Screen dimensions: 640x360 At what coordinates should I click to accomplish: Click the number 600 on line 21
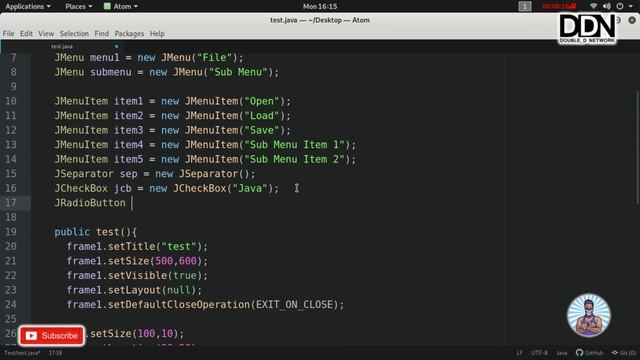coord(188,261)
